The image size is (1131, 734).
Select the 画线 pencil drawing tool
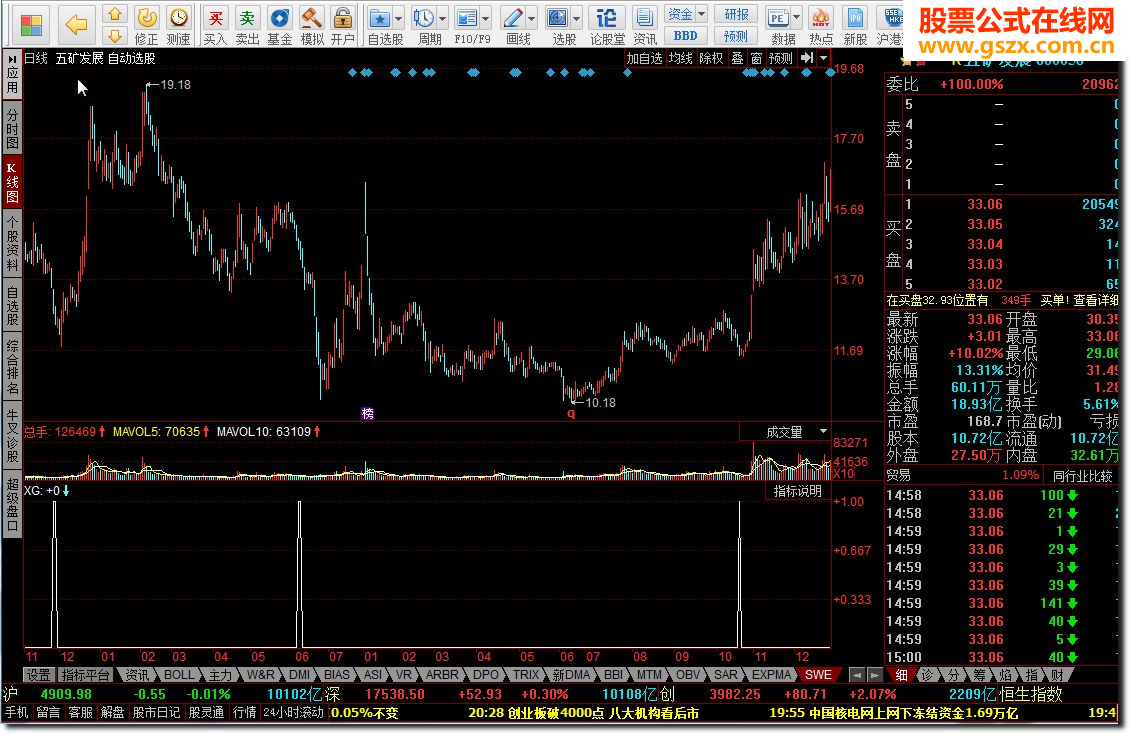[x=513, y=17]
